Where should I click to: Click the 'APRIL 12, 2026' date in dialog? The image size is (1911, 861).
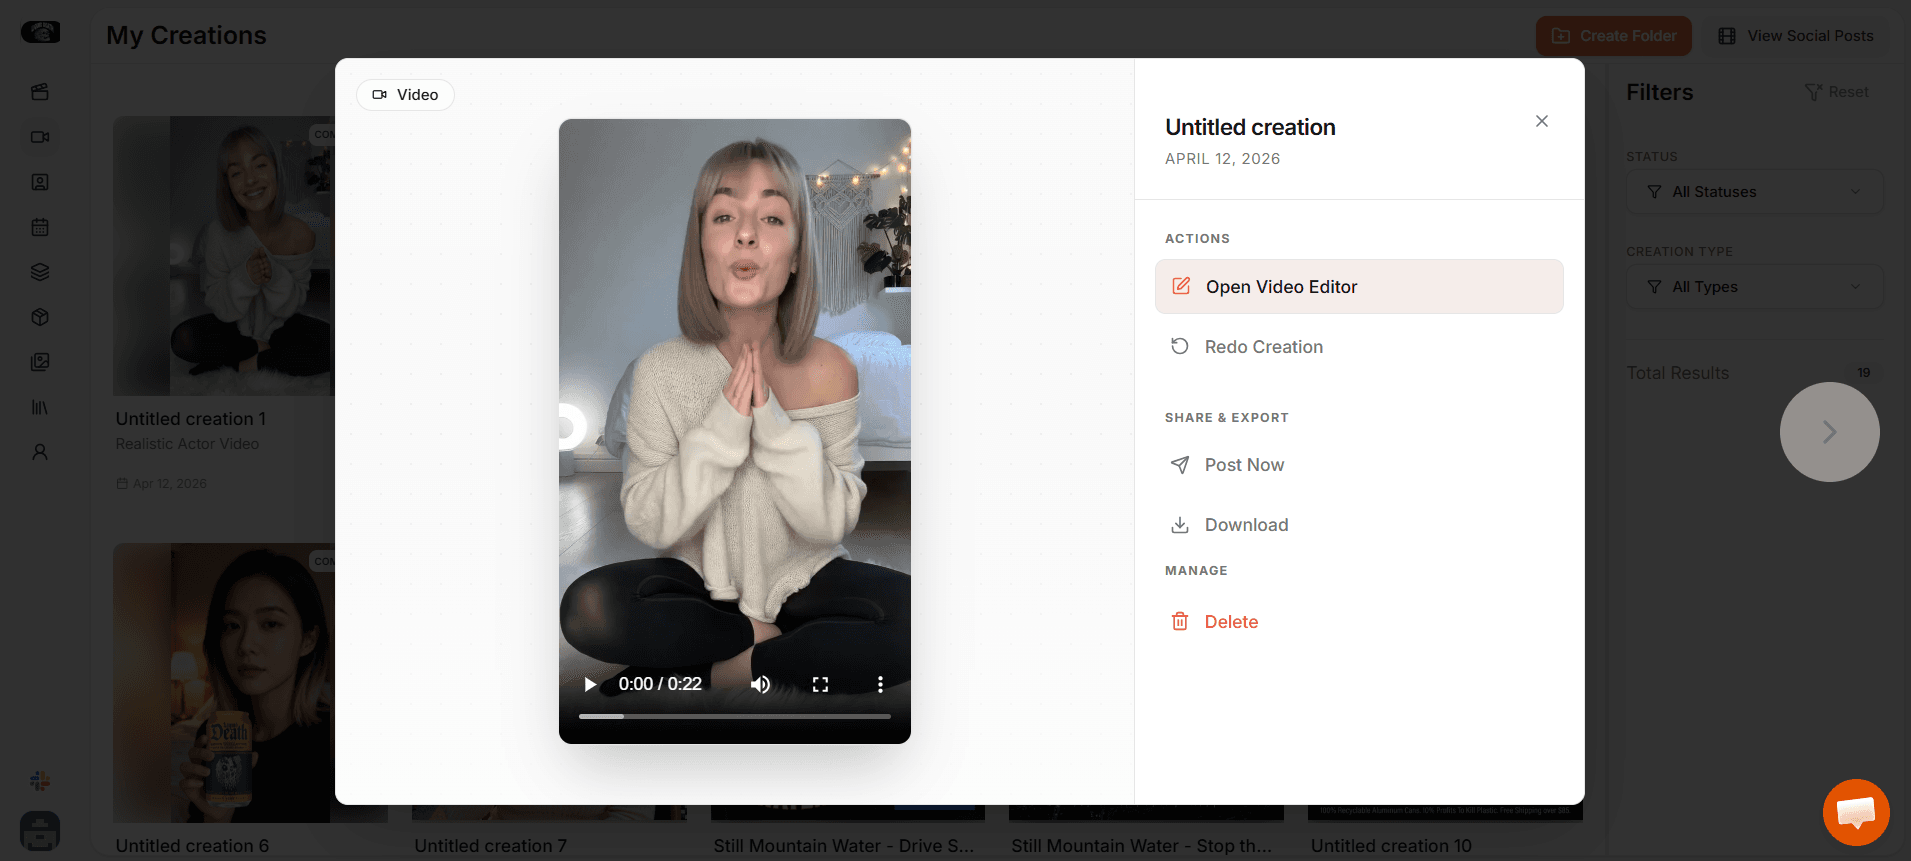point(1222,159)
